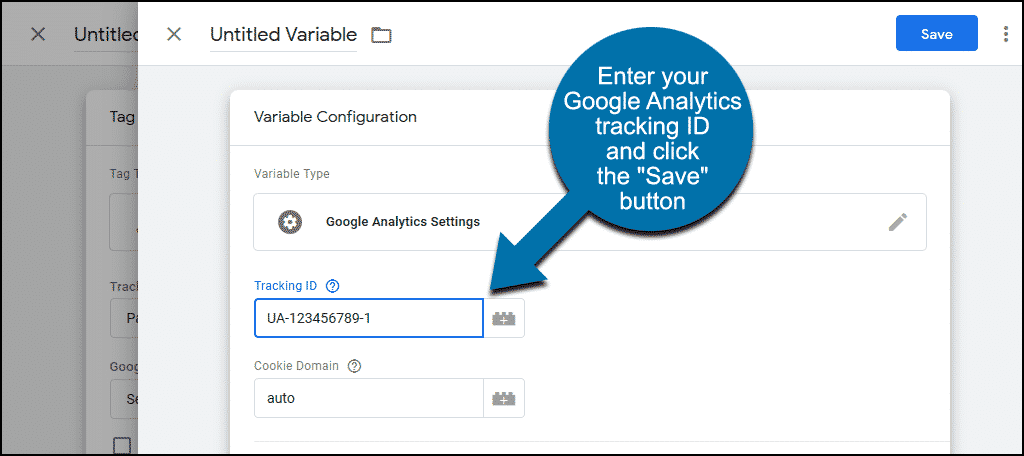Open the background Track Type dropdown

tap(123, 318)
